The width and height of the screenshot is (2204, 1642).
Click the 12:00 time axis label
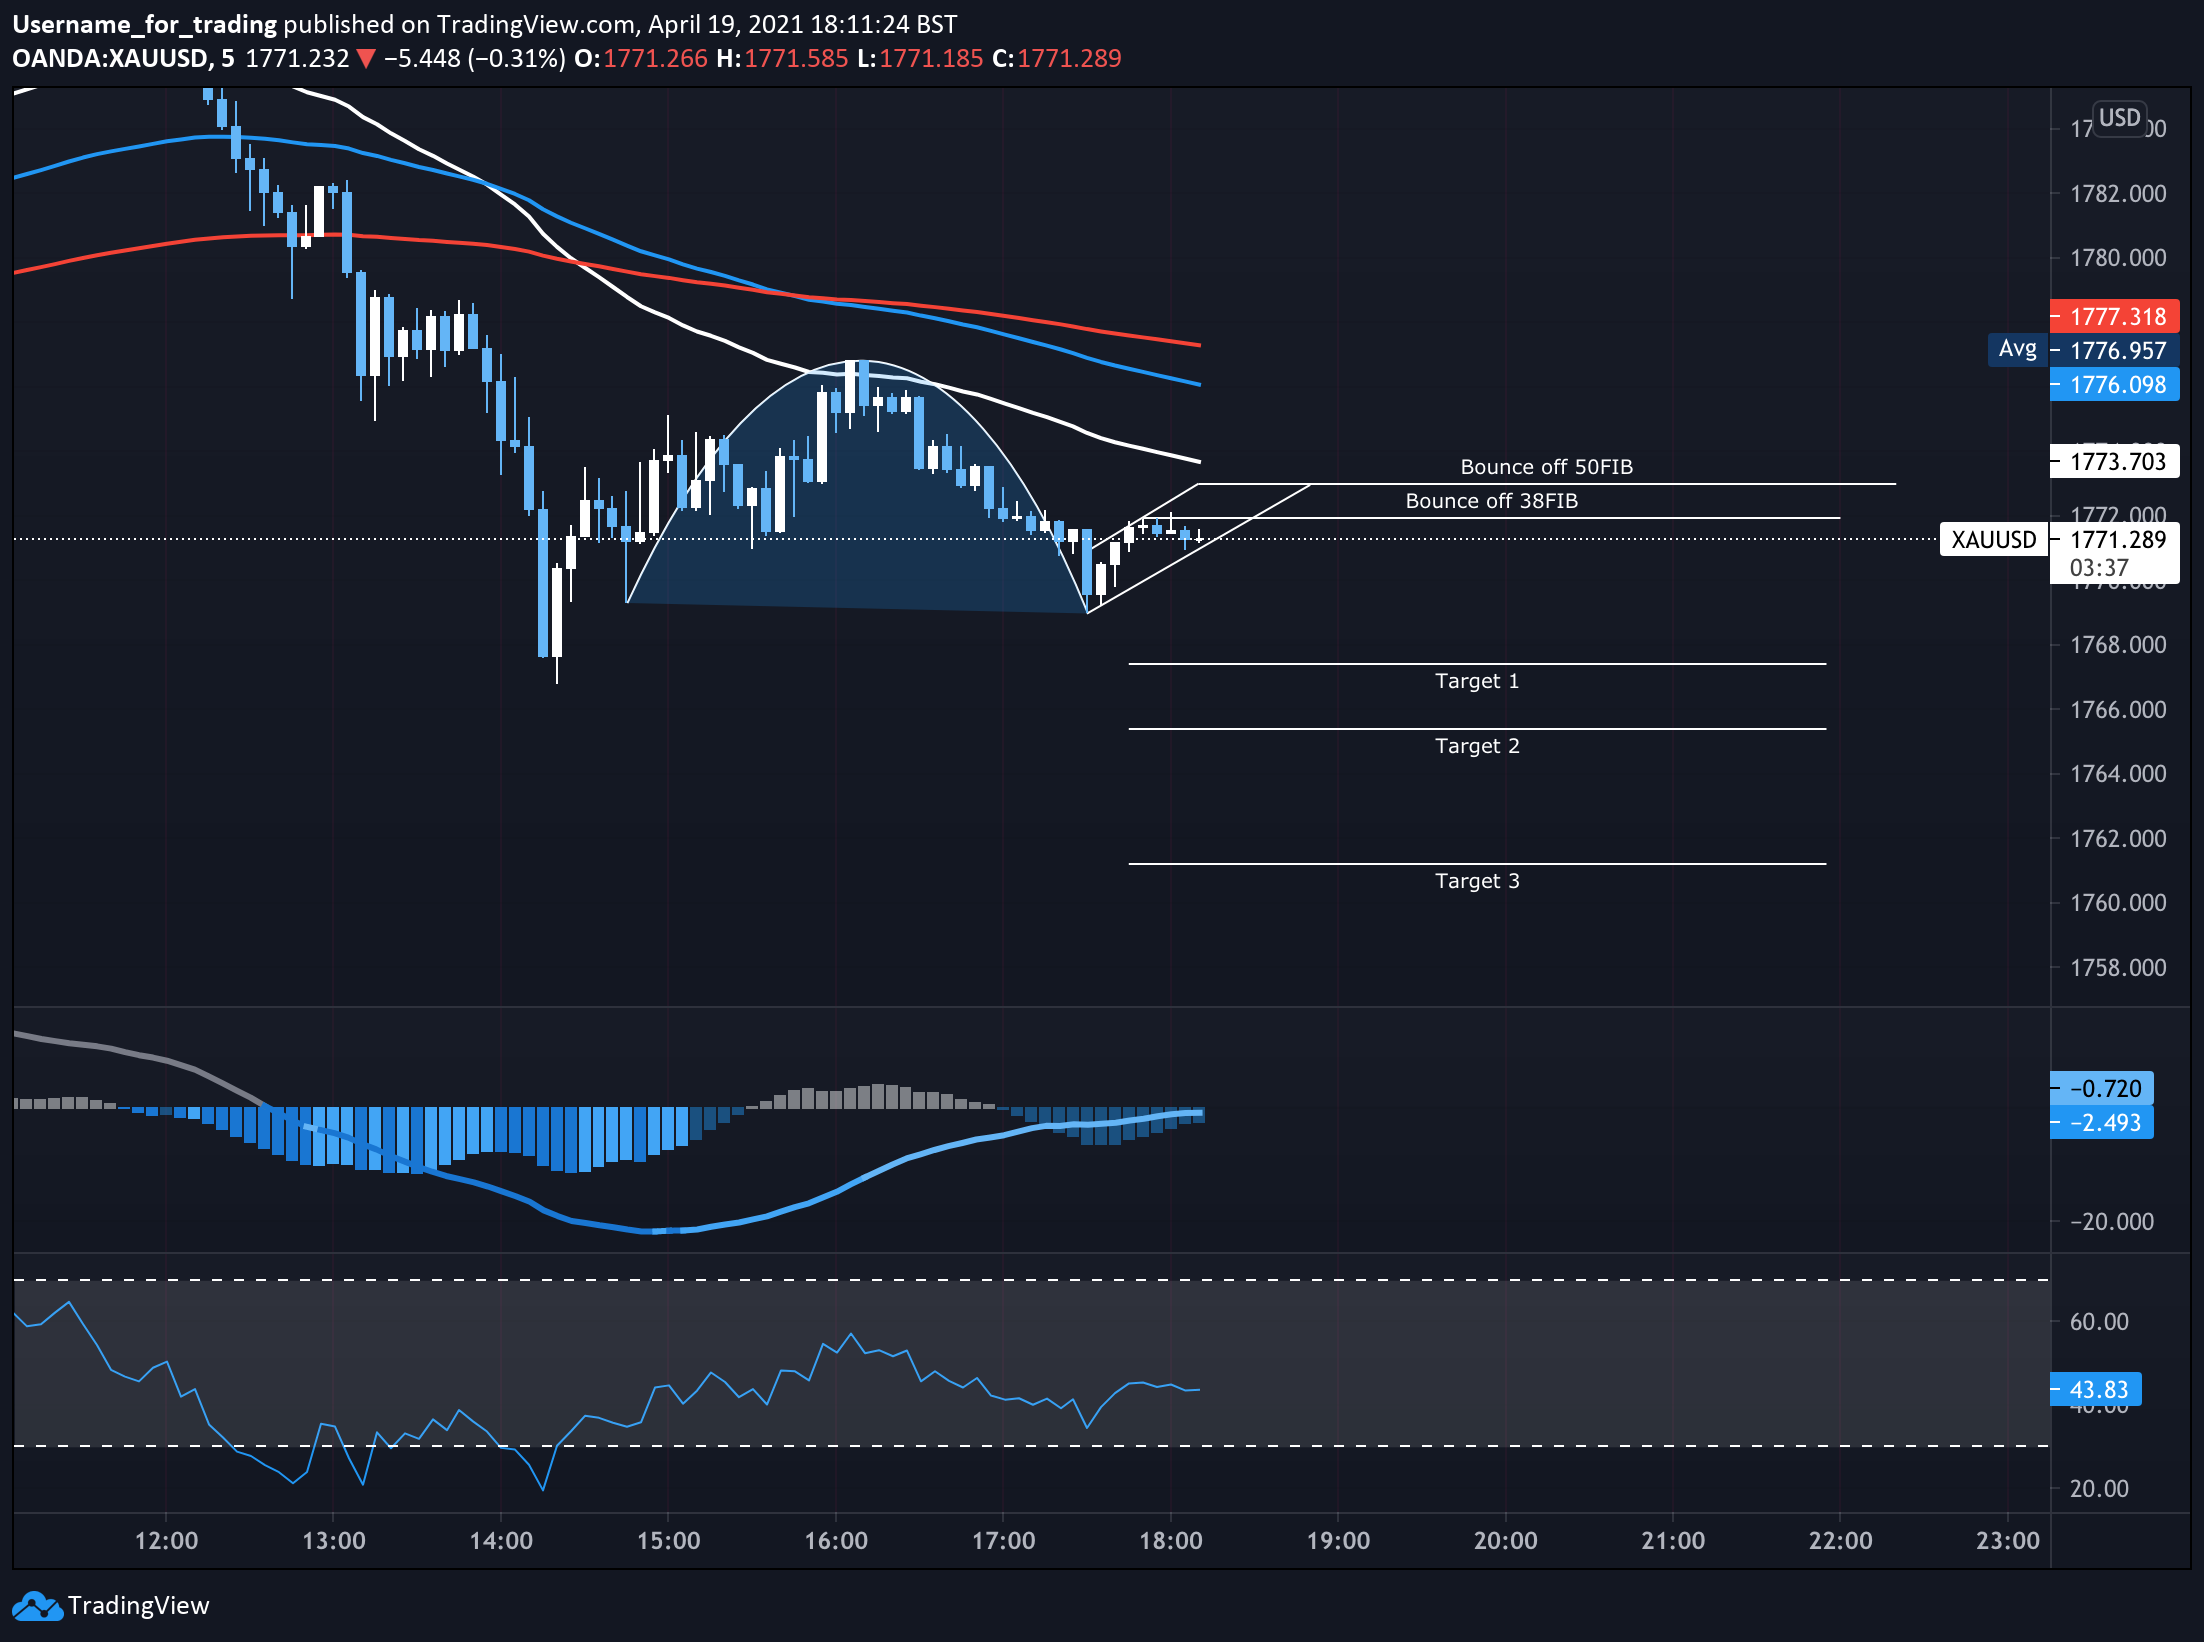point(166,1540)
